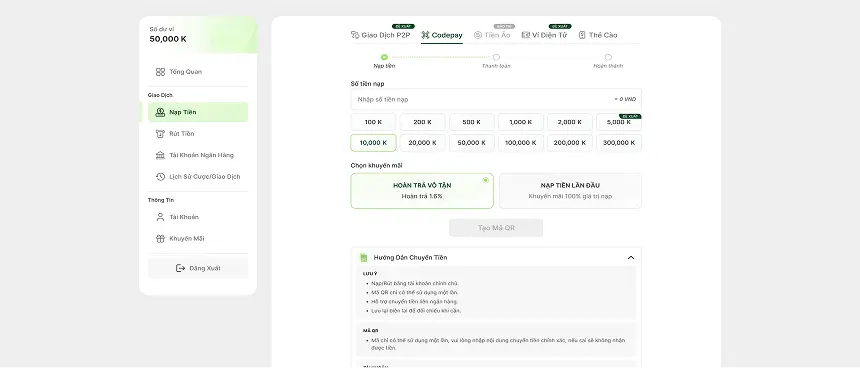
Task: Click the Tổng Quan grid icon
Action: click(160, 72)
